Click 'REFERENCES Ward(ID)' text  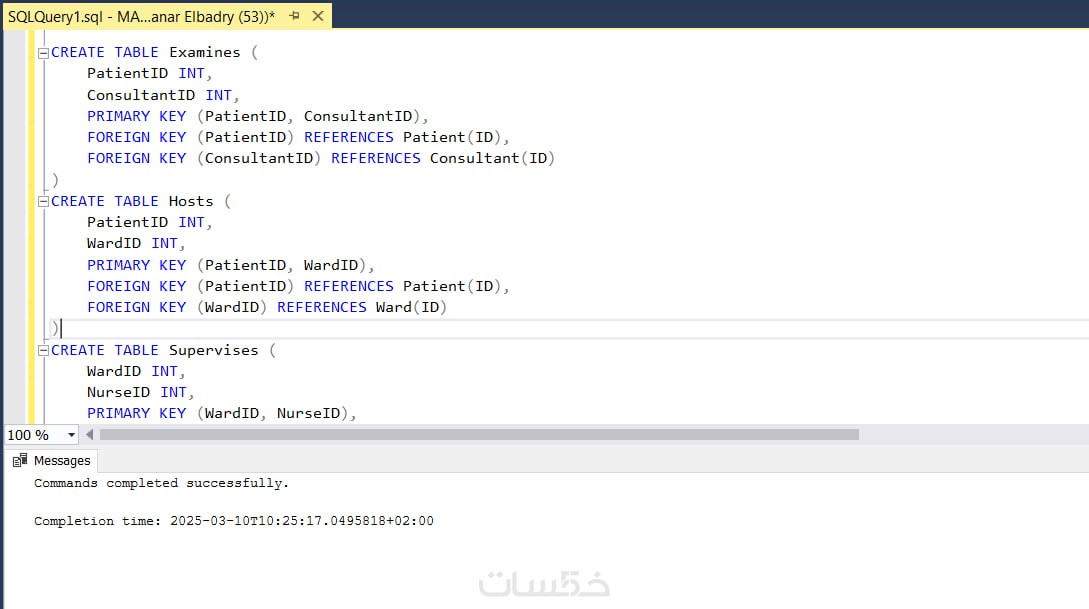[x=362, y=308]
